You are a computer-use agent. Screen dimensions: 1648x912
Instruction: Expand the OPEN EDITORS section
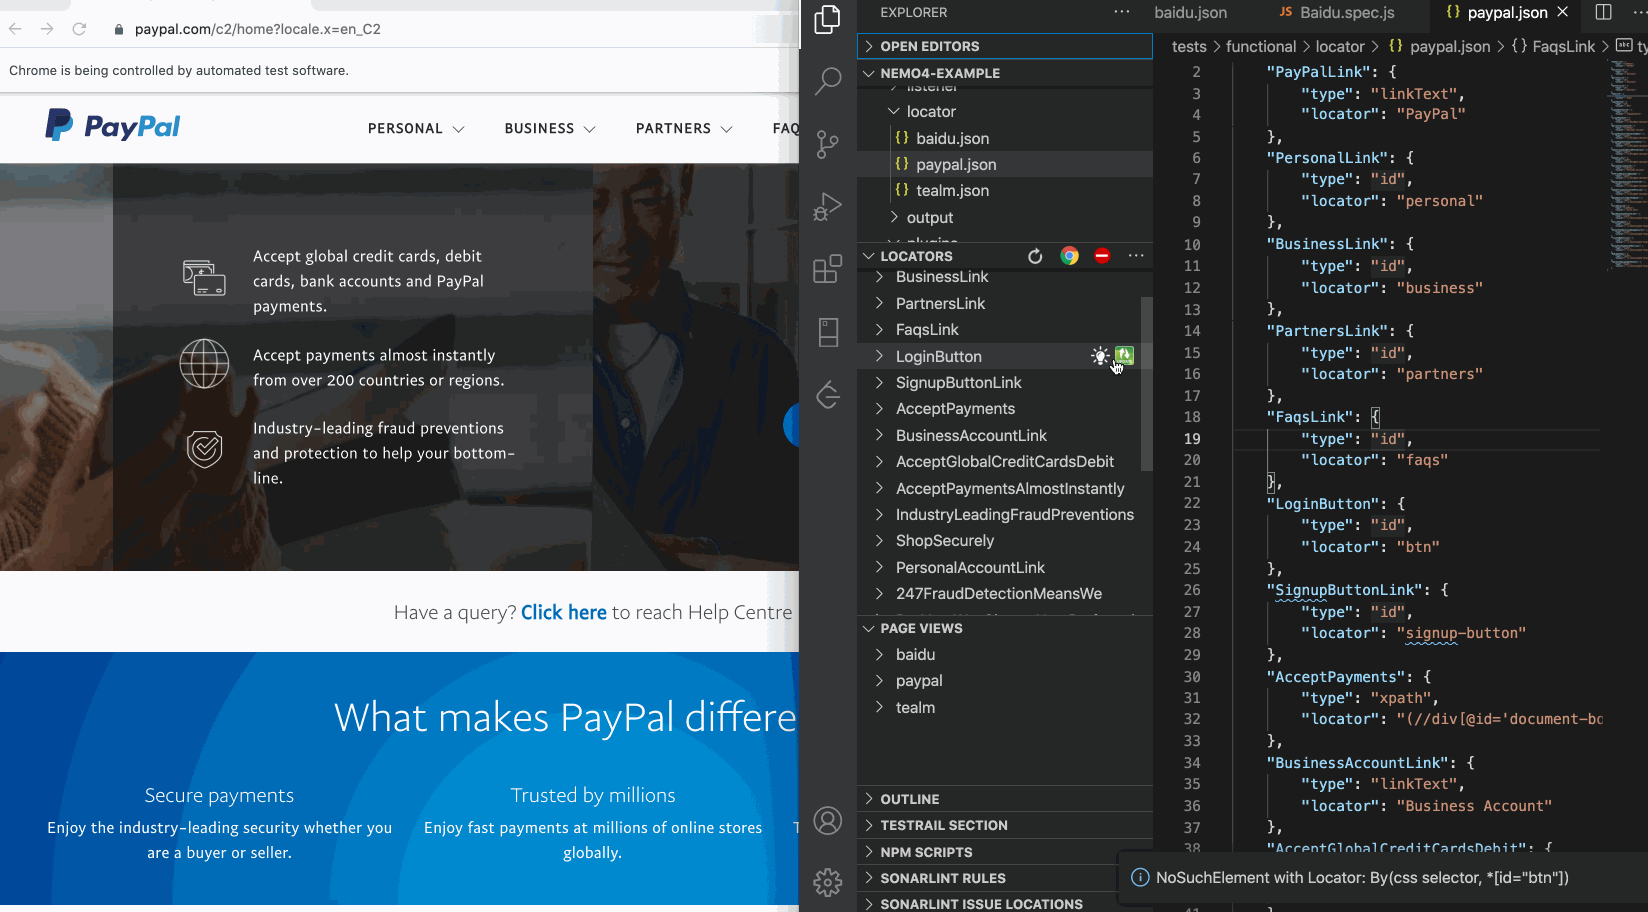click(x=1004, y=46)
